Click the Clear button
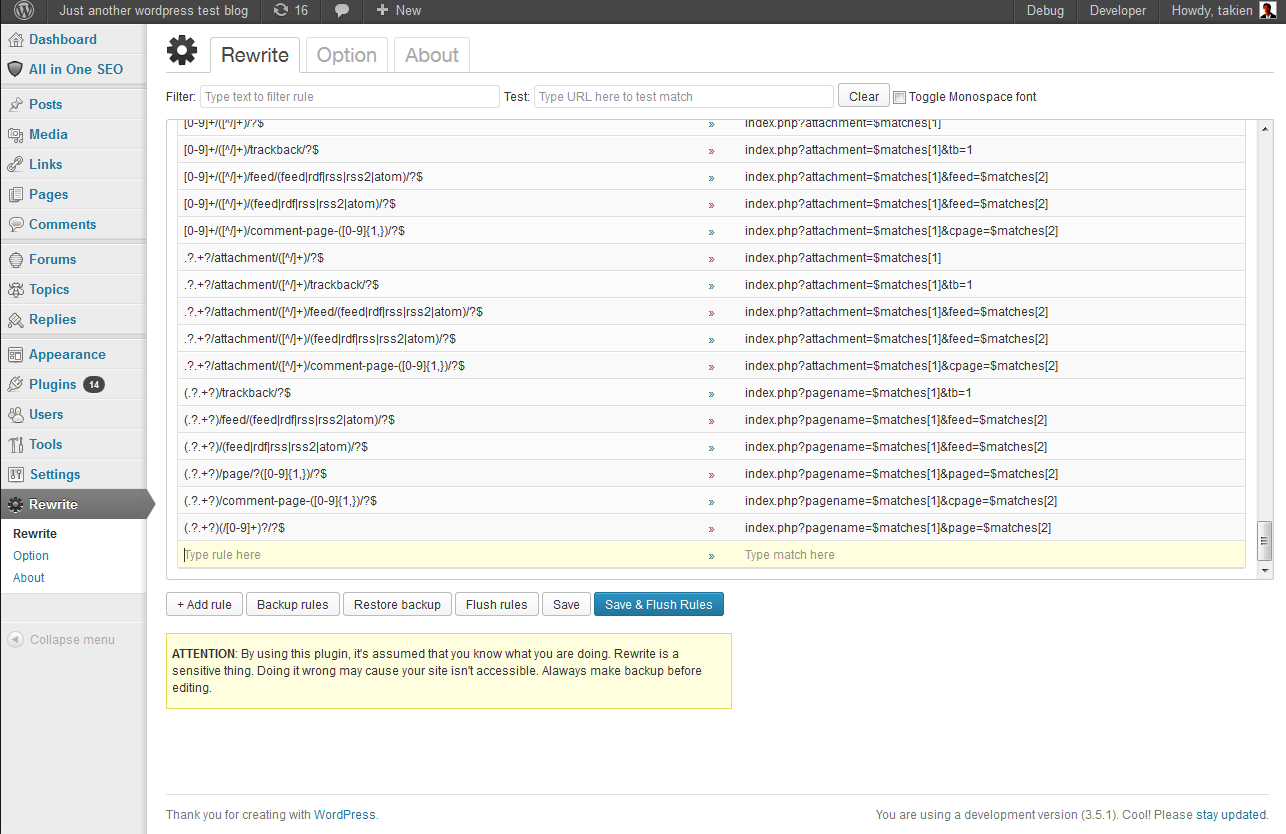The height and width of the screenshot is (834, 1286). click(864, 97)
